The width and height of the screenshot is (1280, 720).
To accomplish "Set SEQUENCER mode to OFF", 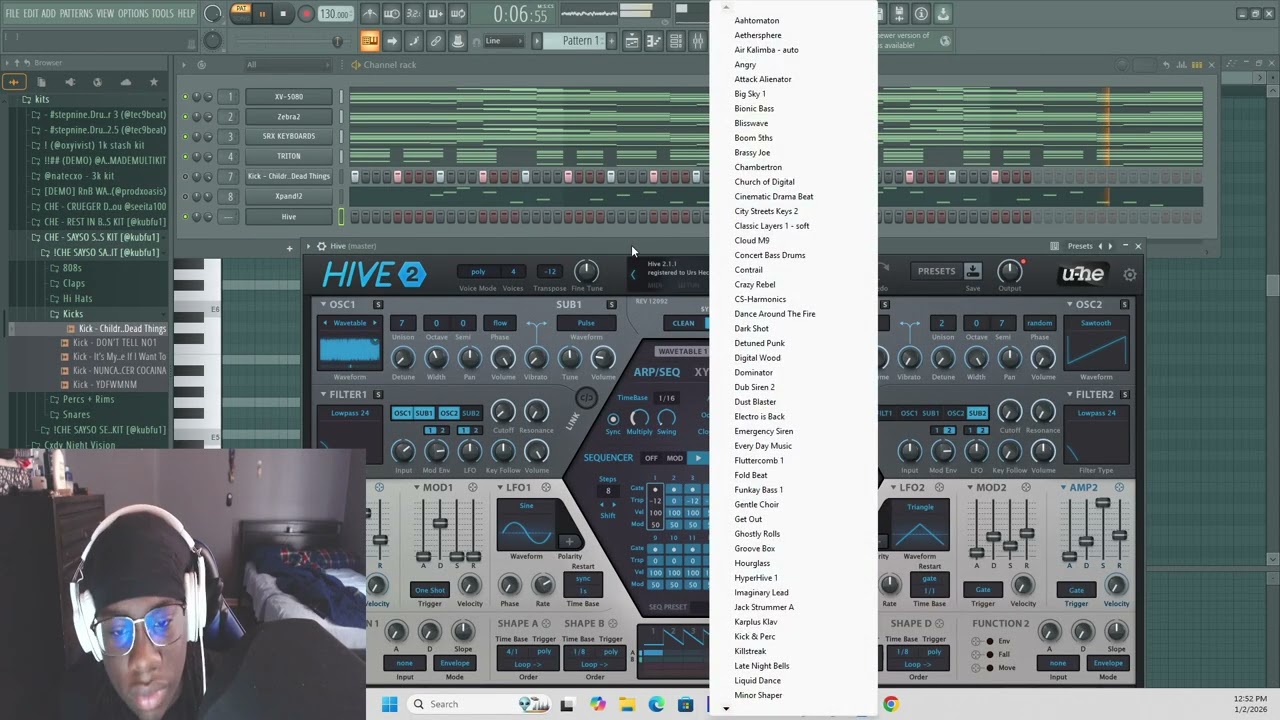I will (x=651, y=458).
